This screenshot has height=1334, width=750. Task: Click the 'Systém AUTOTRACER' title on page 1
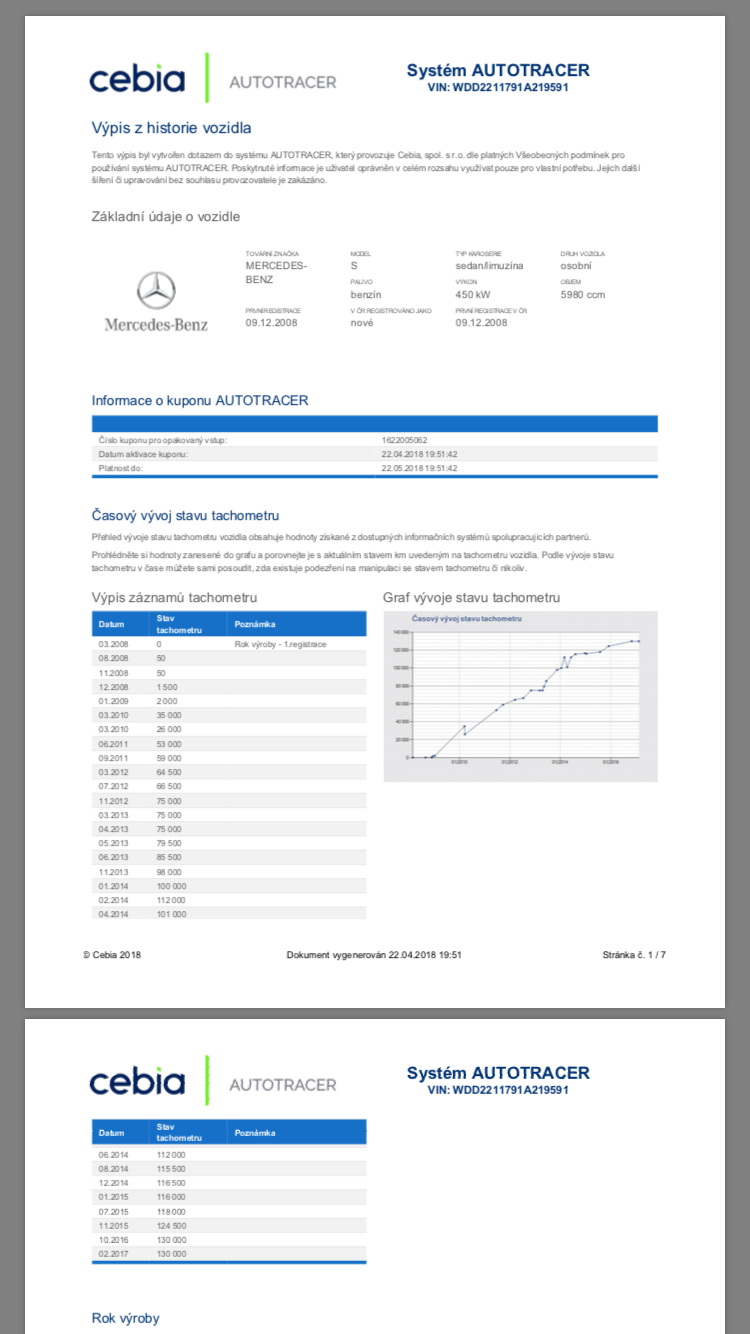(498, 70)
